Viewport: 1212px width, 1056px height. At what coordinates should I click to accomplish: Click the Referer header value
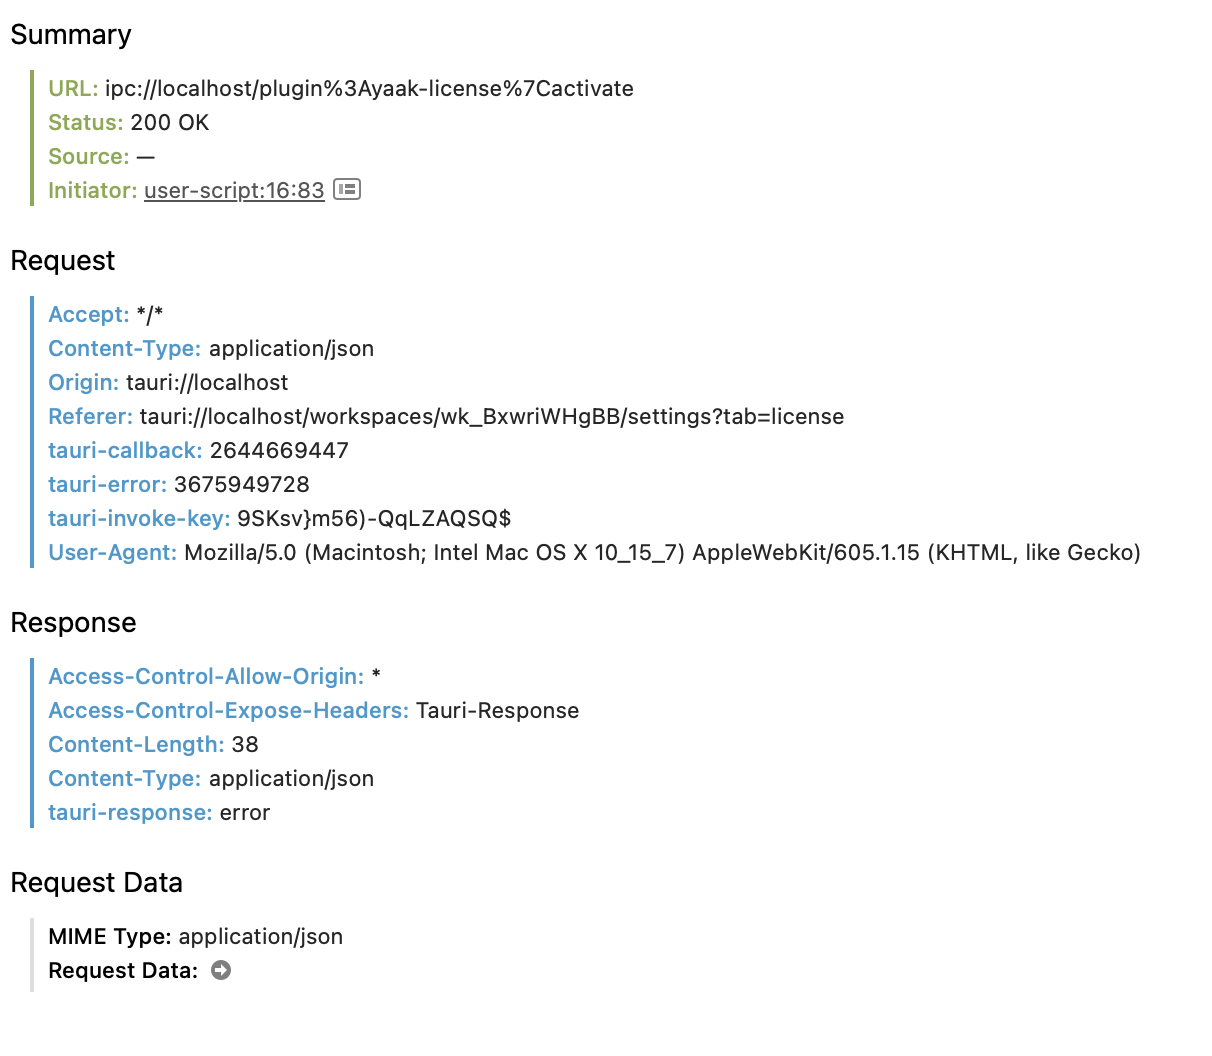(491, 416)
